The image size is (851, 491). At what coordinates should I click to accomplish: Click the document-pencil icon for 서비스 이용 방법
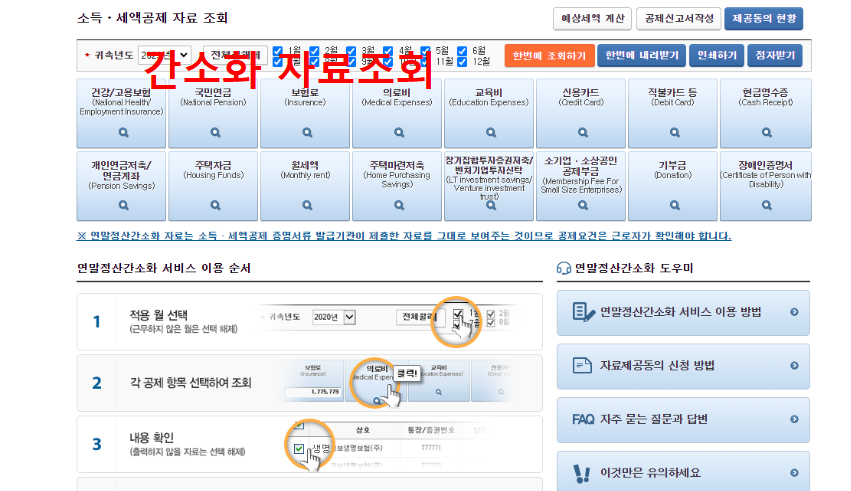click(583, 312)
